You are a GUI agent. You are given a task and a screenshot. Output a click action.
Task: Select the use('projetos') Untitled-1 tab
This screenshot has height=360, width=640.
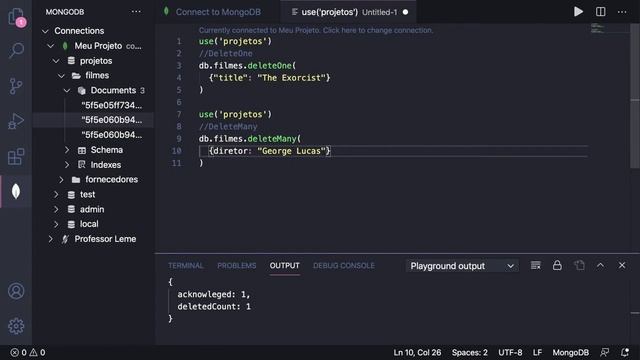348,12
